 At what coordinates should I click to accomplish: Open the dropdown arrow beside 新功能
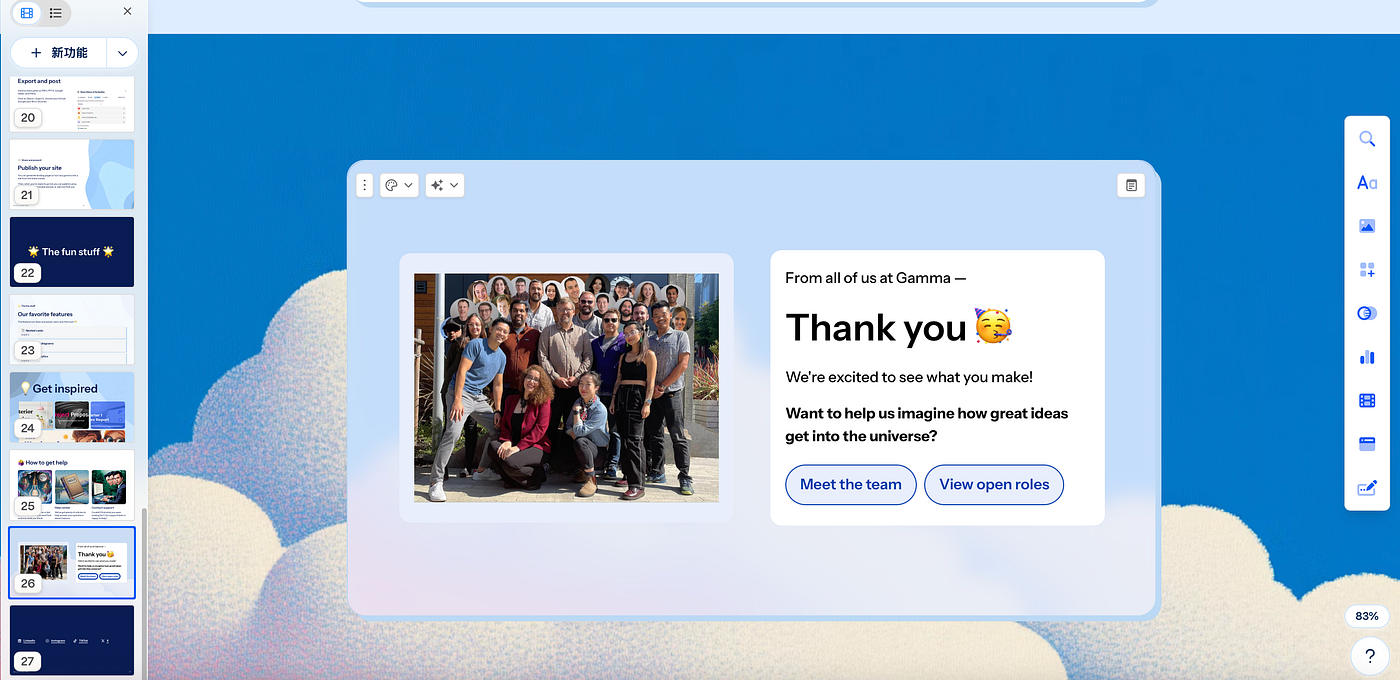tap(122, 53)
